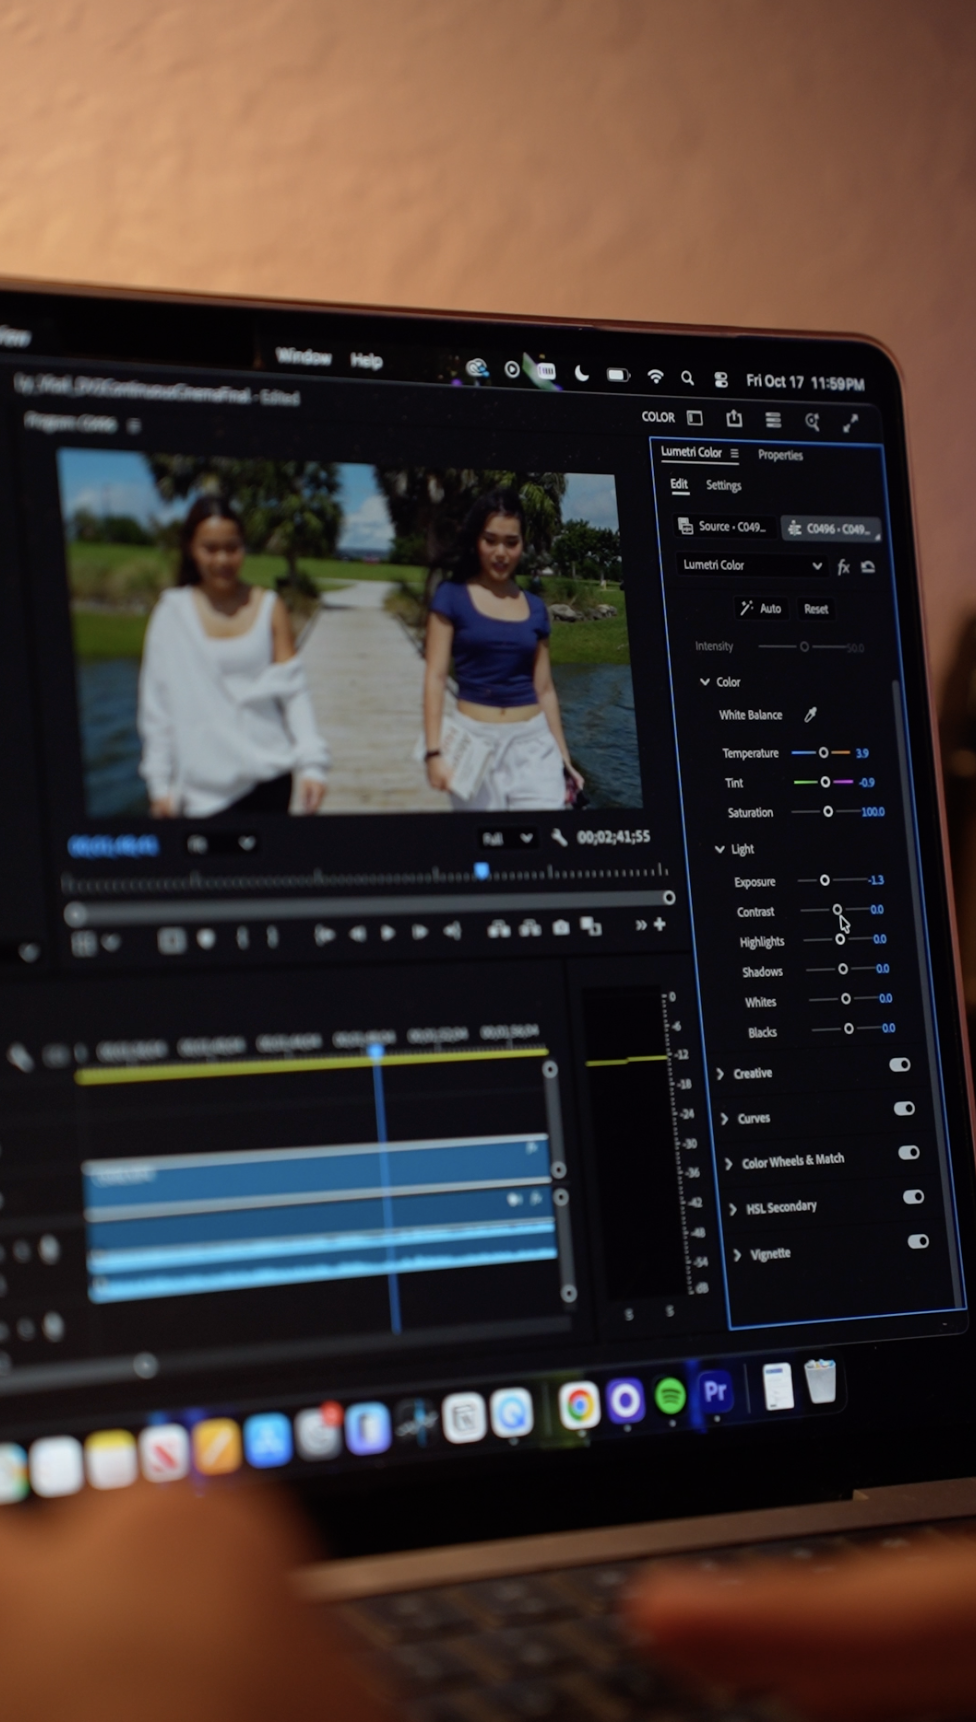Collapse the Light section chevron

(719, 849)
